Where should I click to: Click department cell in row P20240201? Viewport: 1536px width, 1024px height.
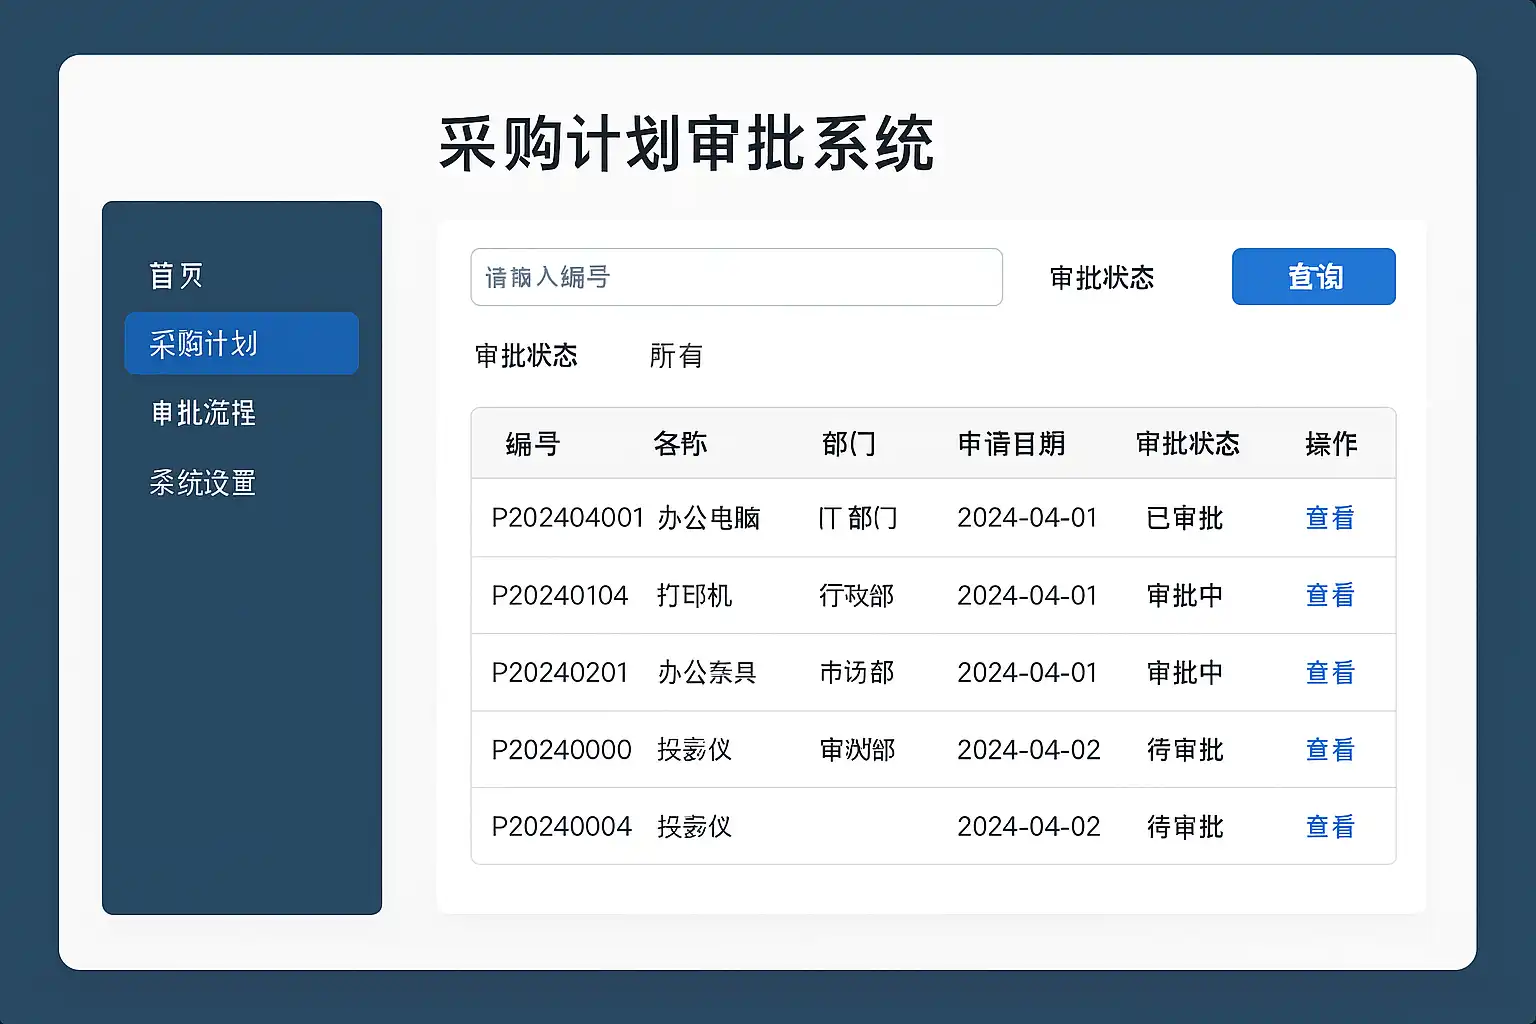coord(857,672)
